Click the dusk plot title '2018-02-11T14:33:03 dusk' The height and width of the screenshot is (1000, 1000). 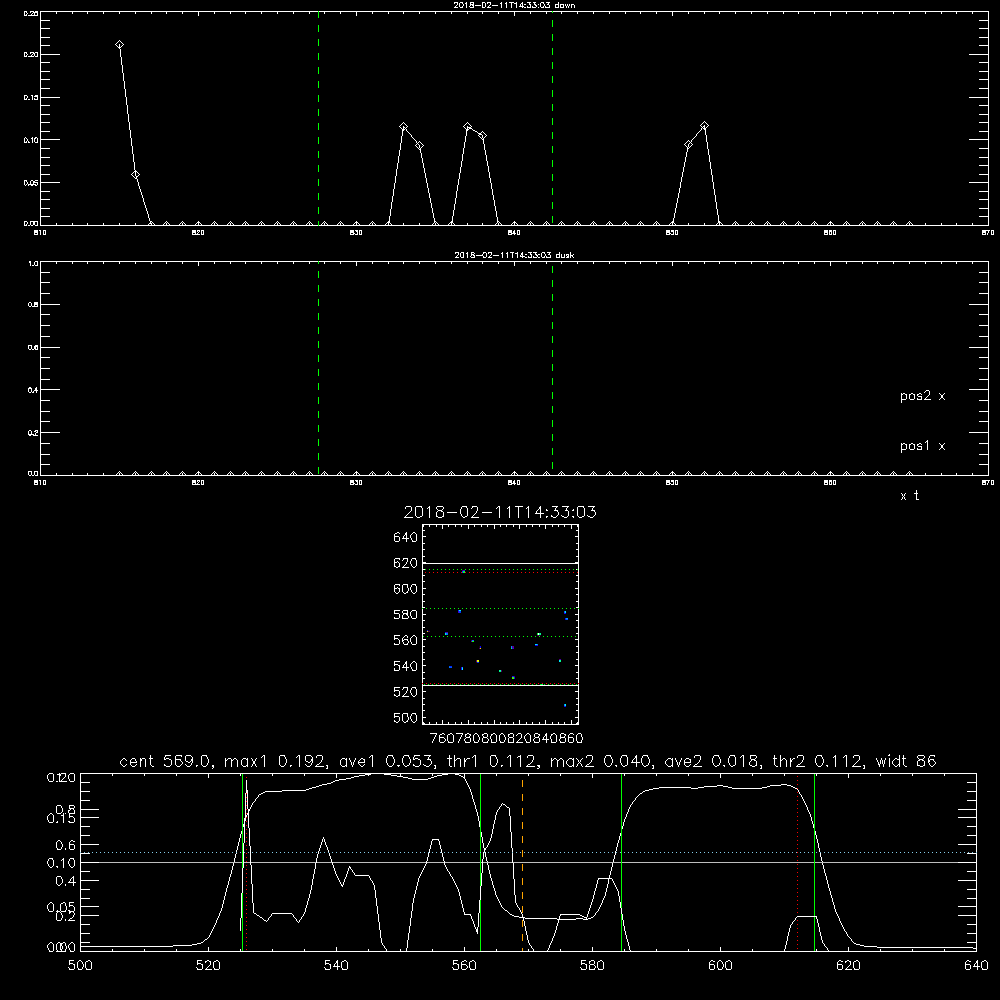click(514, 255)
